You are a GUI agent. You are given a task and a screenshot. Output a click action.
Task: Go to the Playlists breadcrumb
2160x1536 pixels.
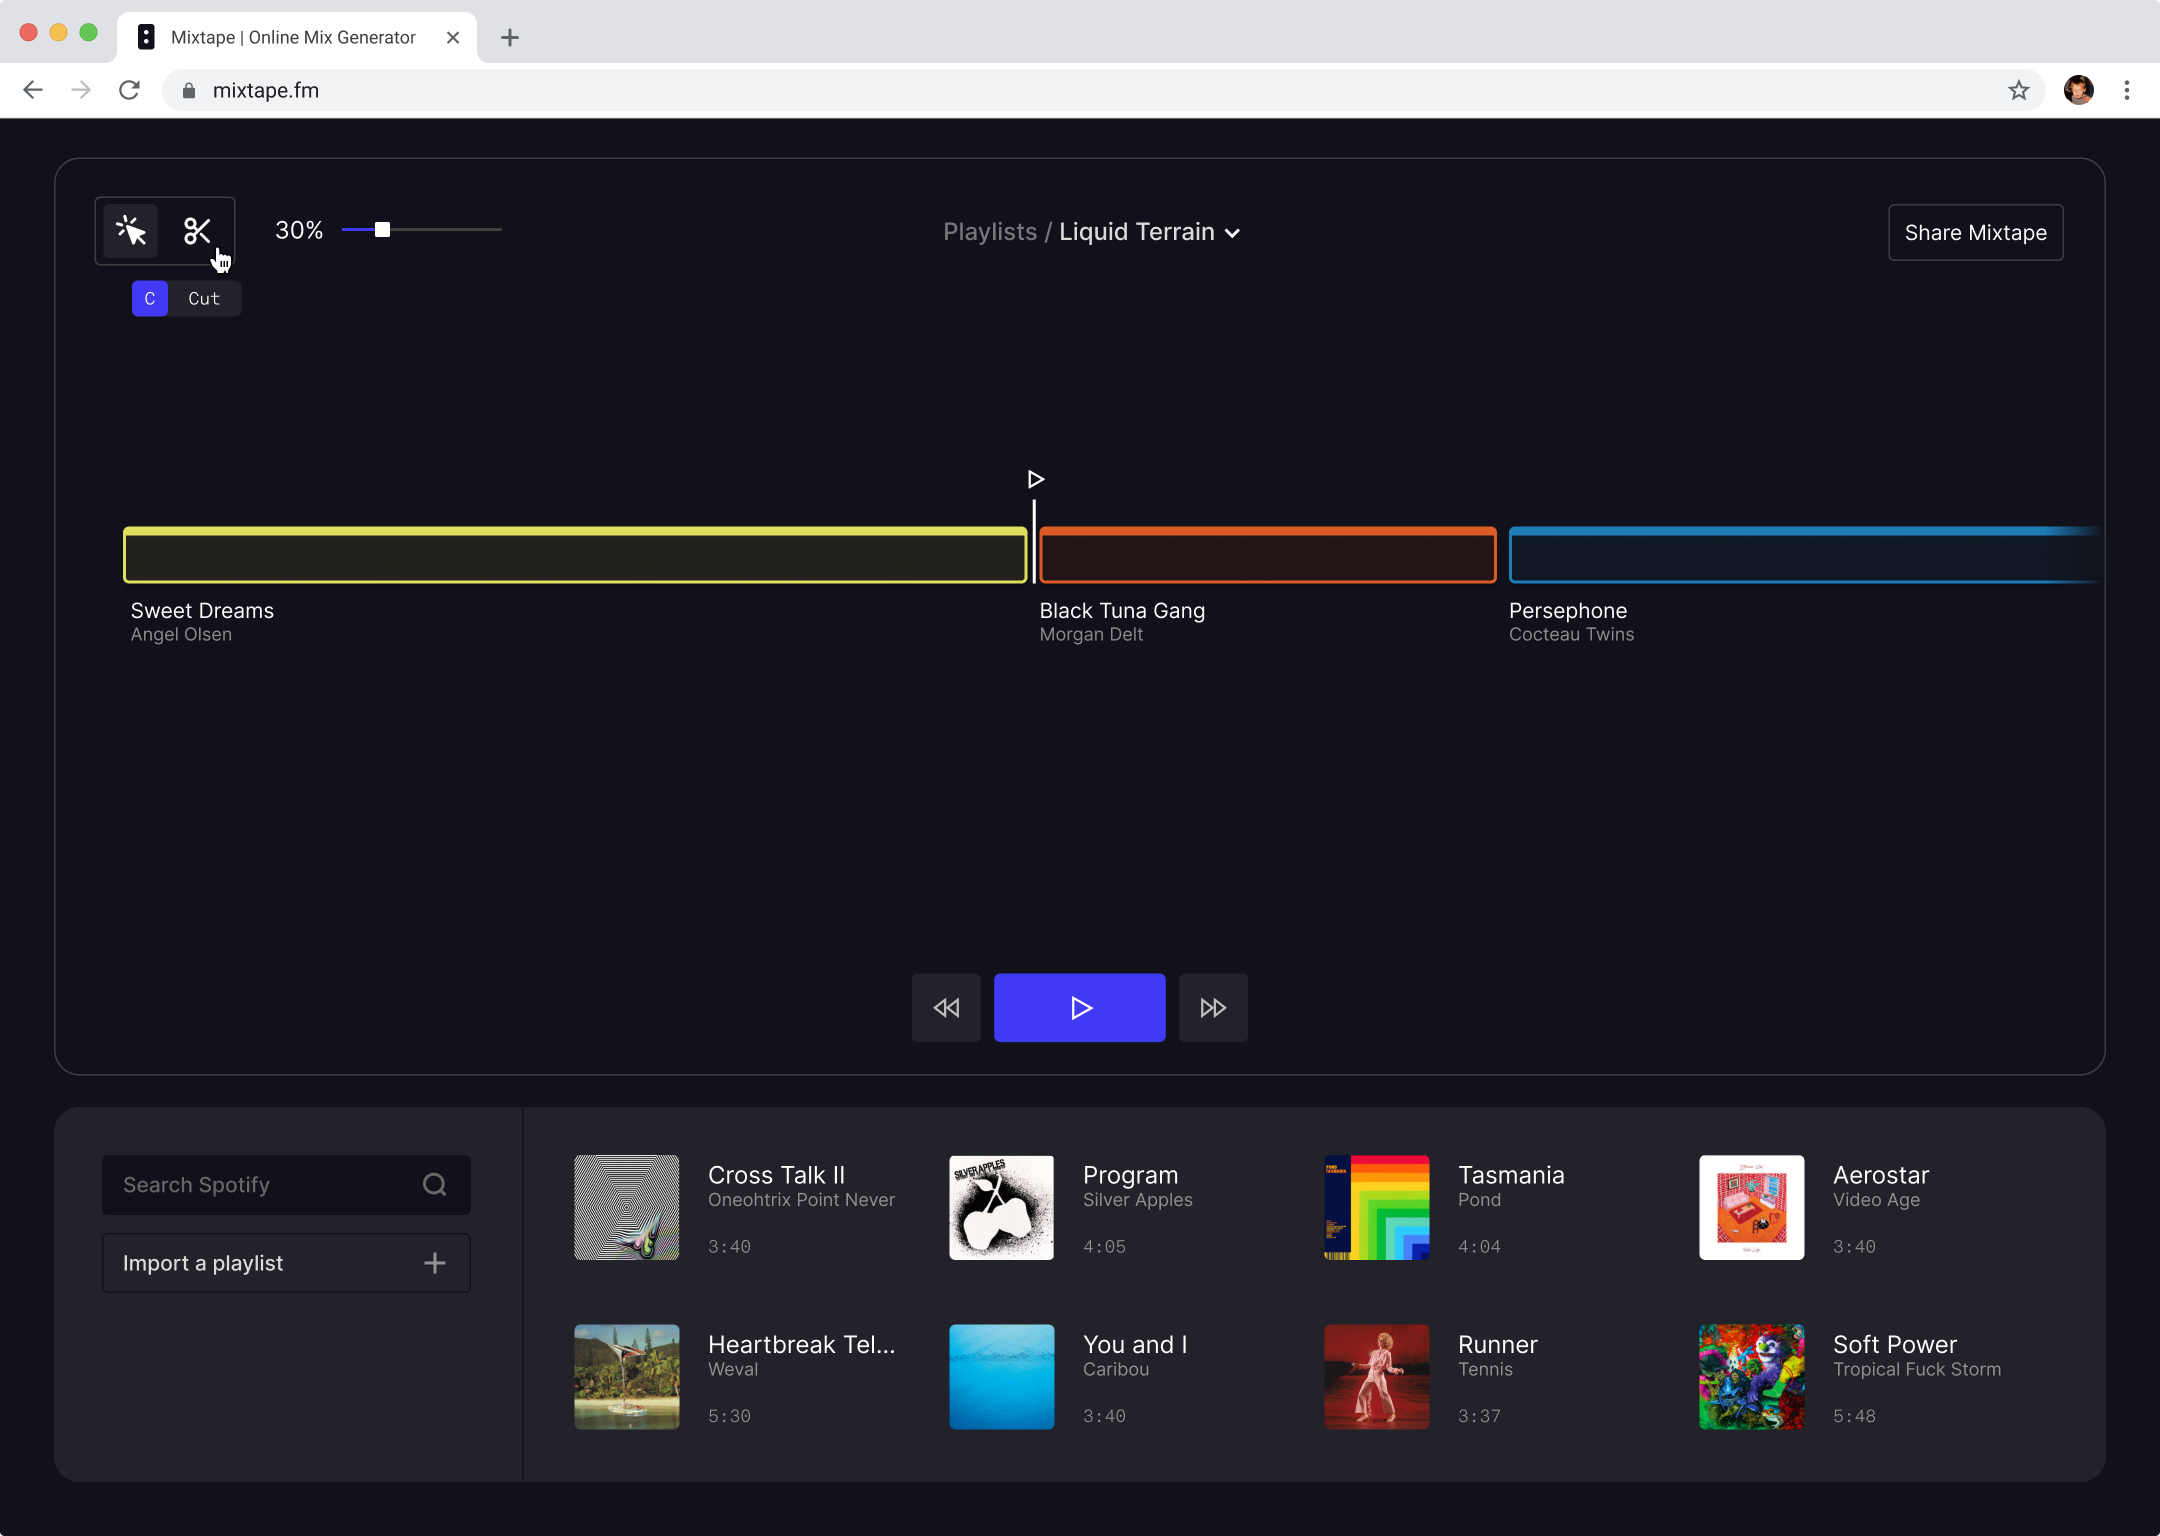(x=989, y=232)
